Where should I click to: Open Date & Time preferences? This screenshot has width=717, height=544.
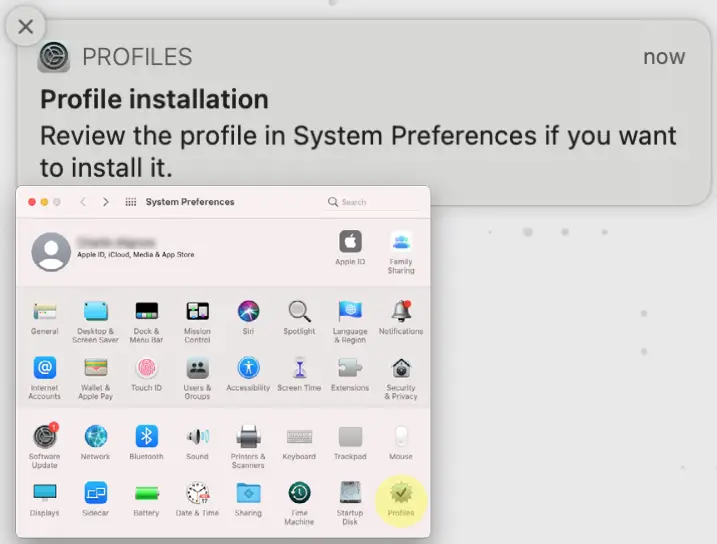[197, 498]
